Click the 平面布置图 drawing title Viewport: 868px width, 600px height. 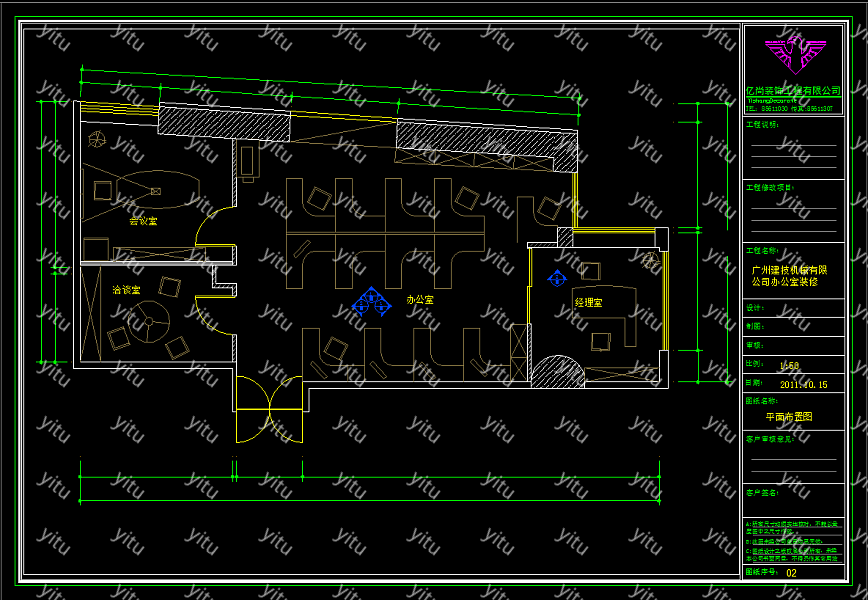click(x=789, y=416)
